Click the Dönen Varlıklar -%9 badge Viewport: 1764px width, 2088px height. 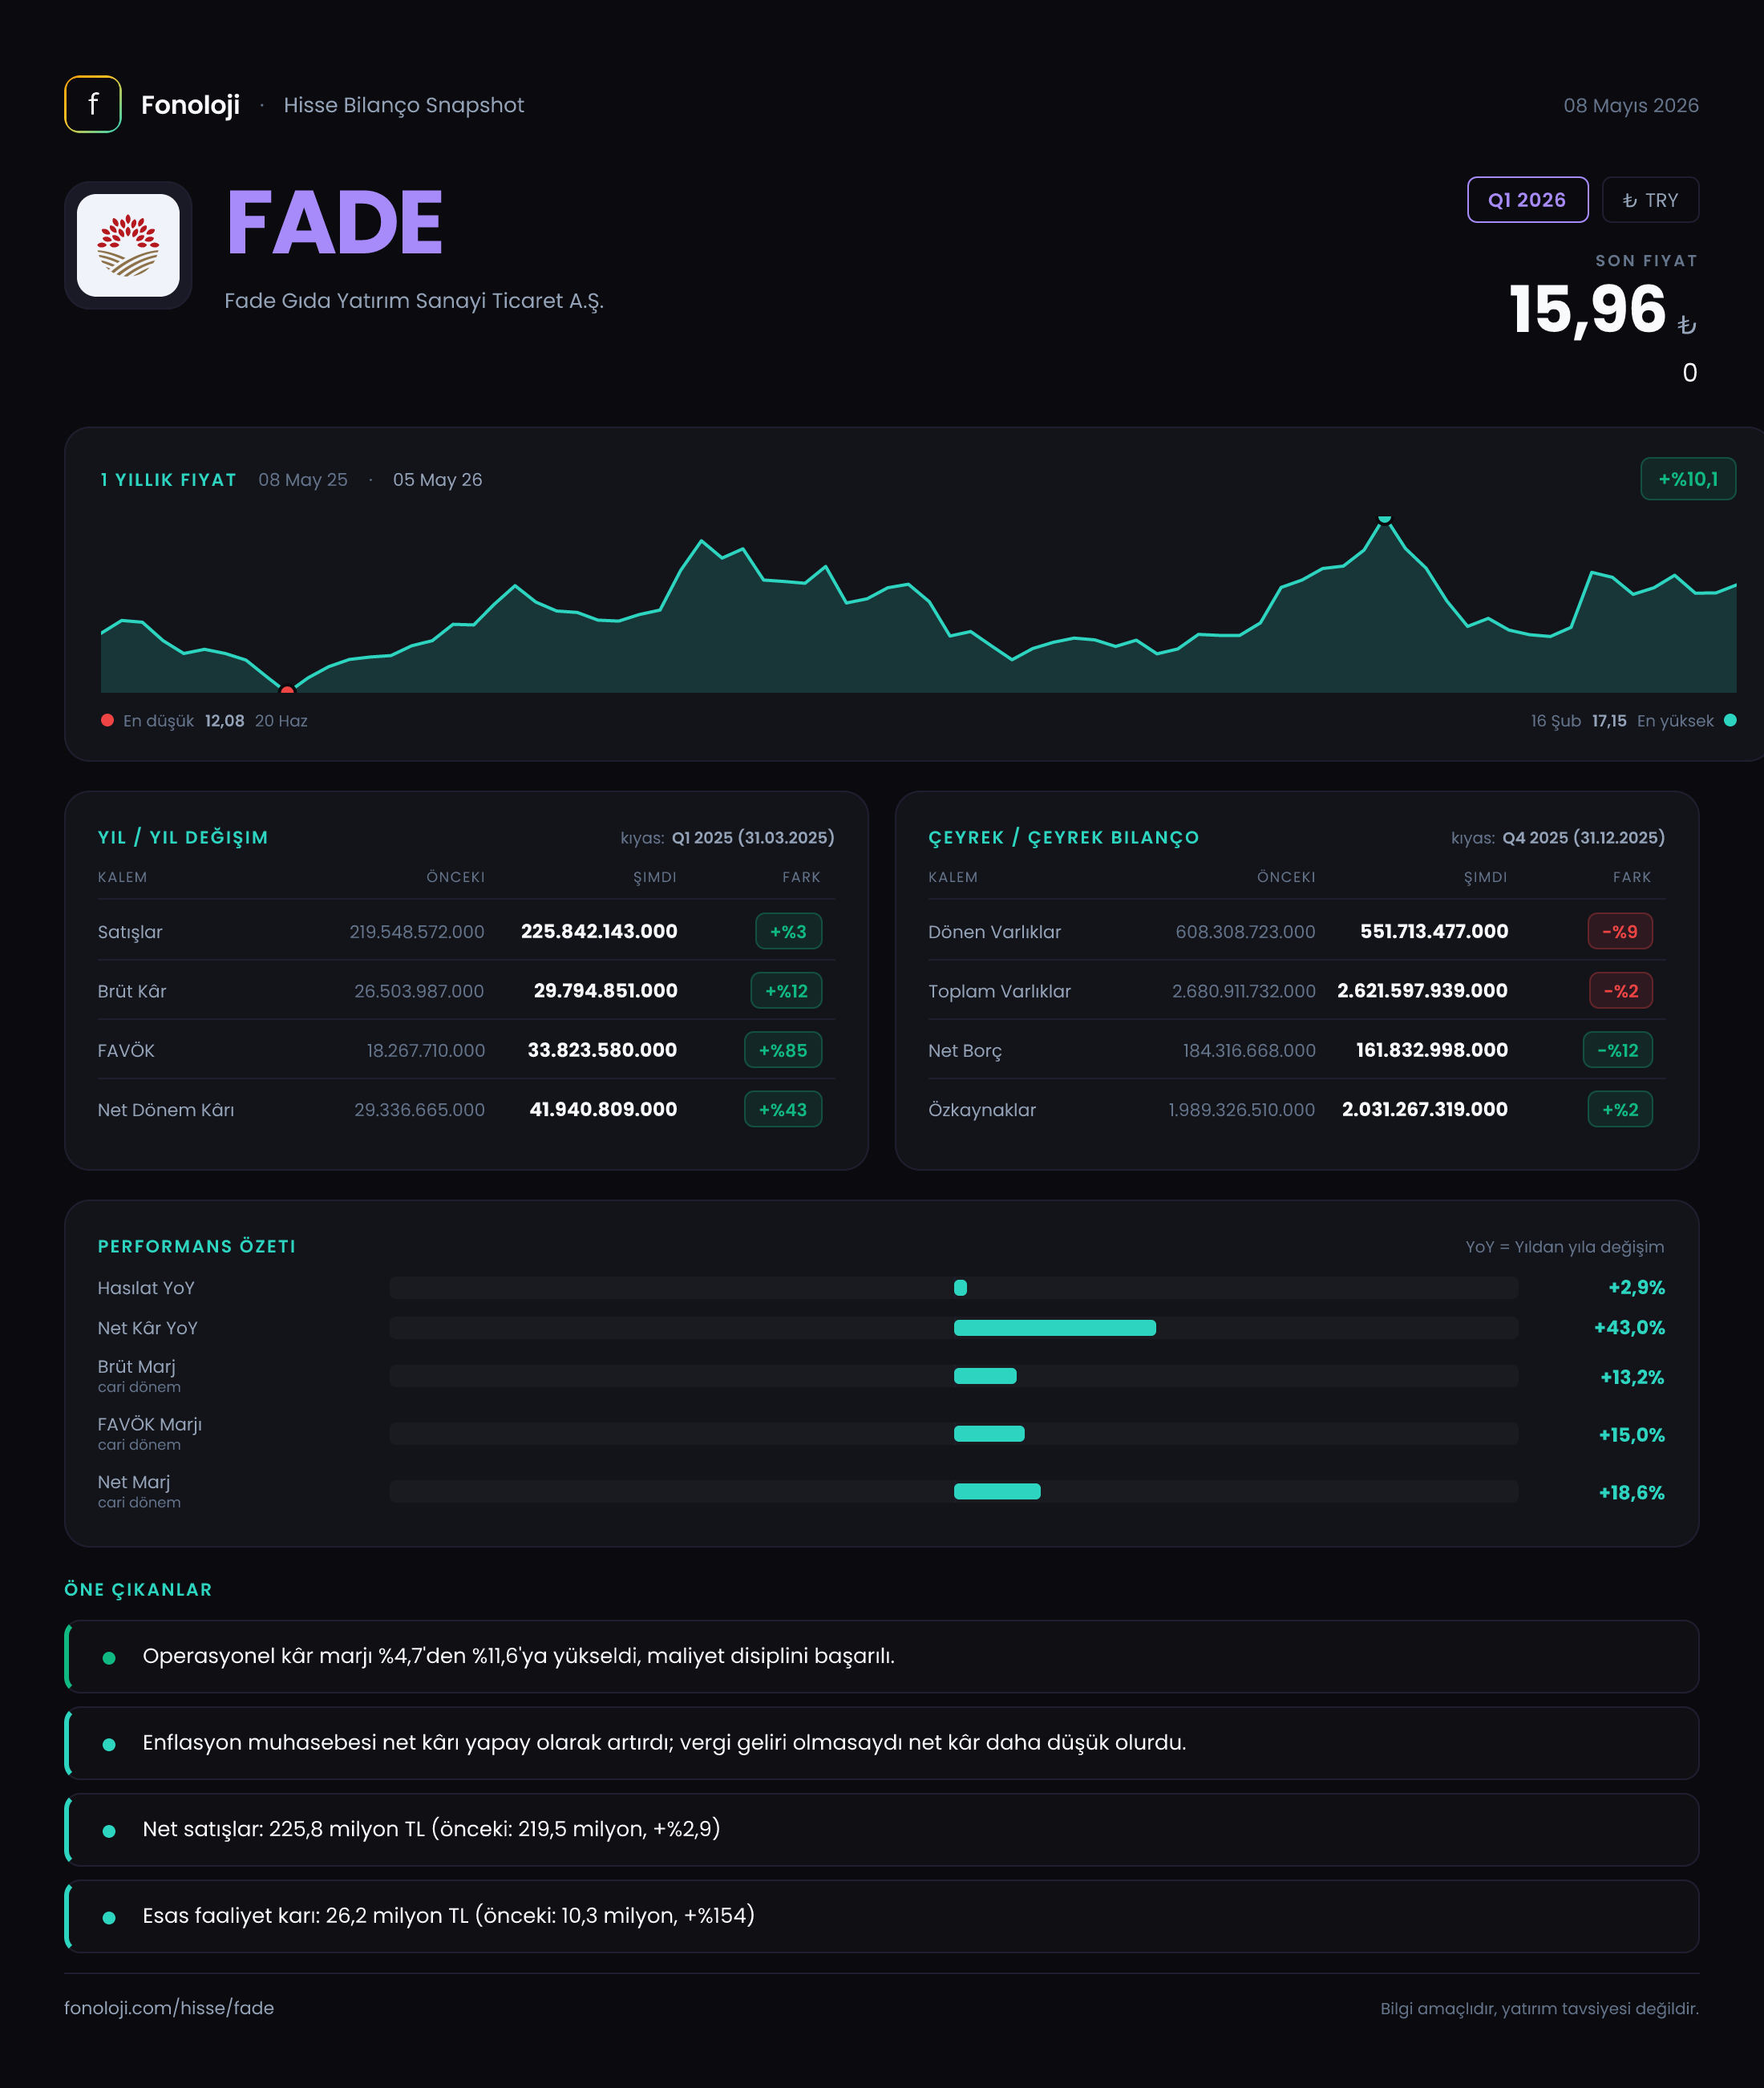pyautogui.click(x=1620, y=931)
